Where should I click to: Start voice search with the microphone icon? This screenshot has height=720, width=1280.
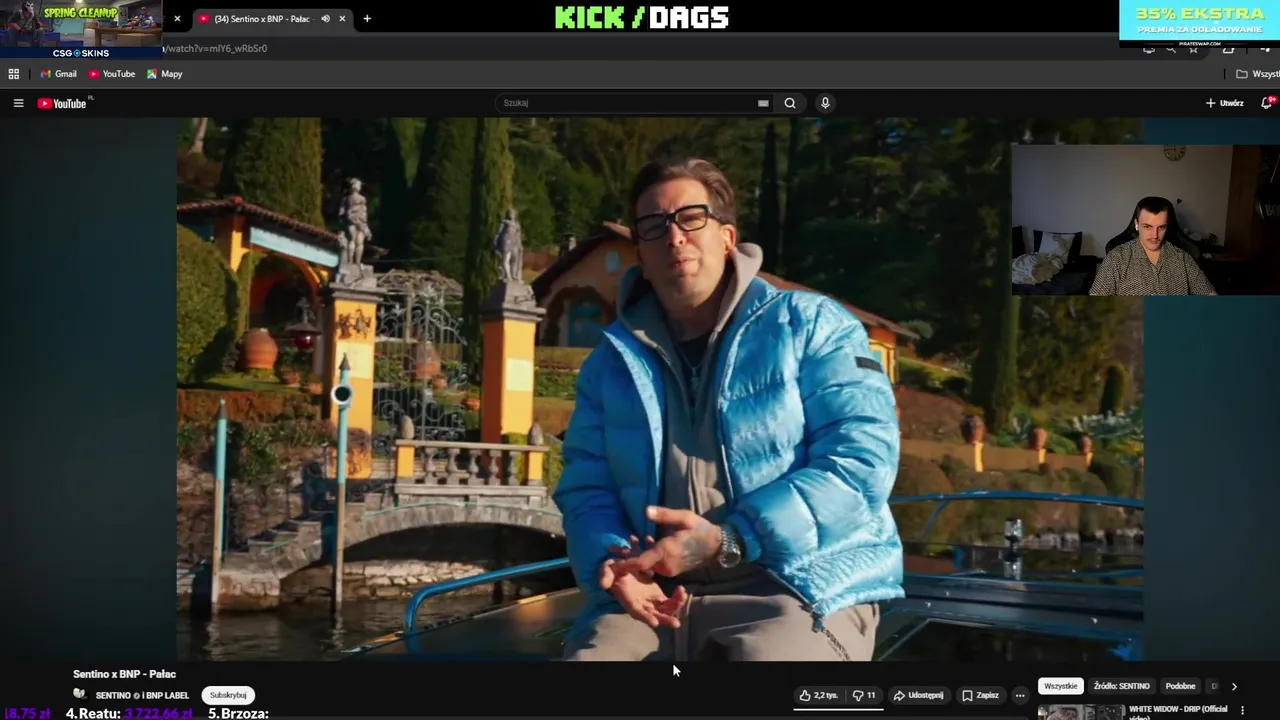(825, 103)
